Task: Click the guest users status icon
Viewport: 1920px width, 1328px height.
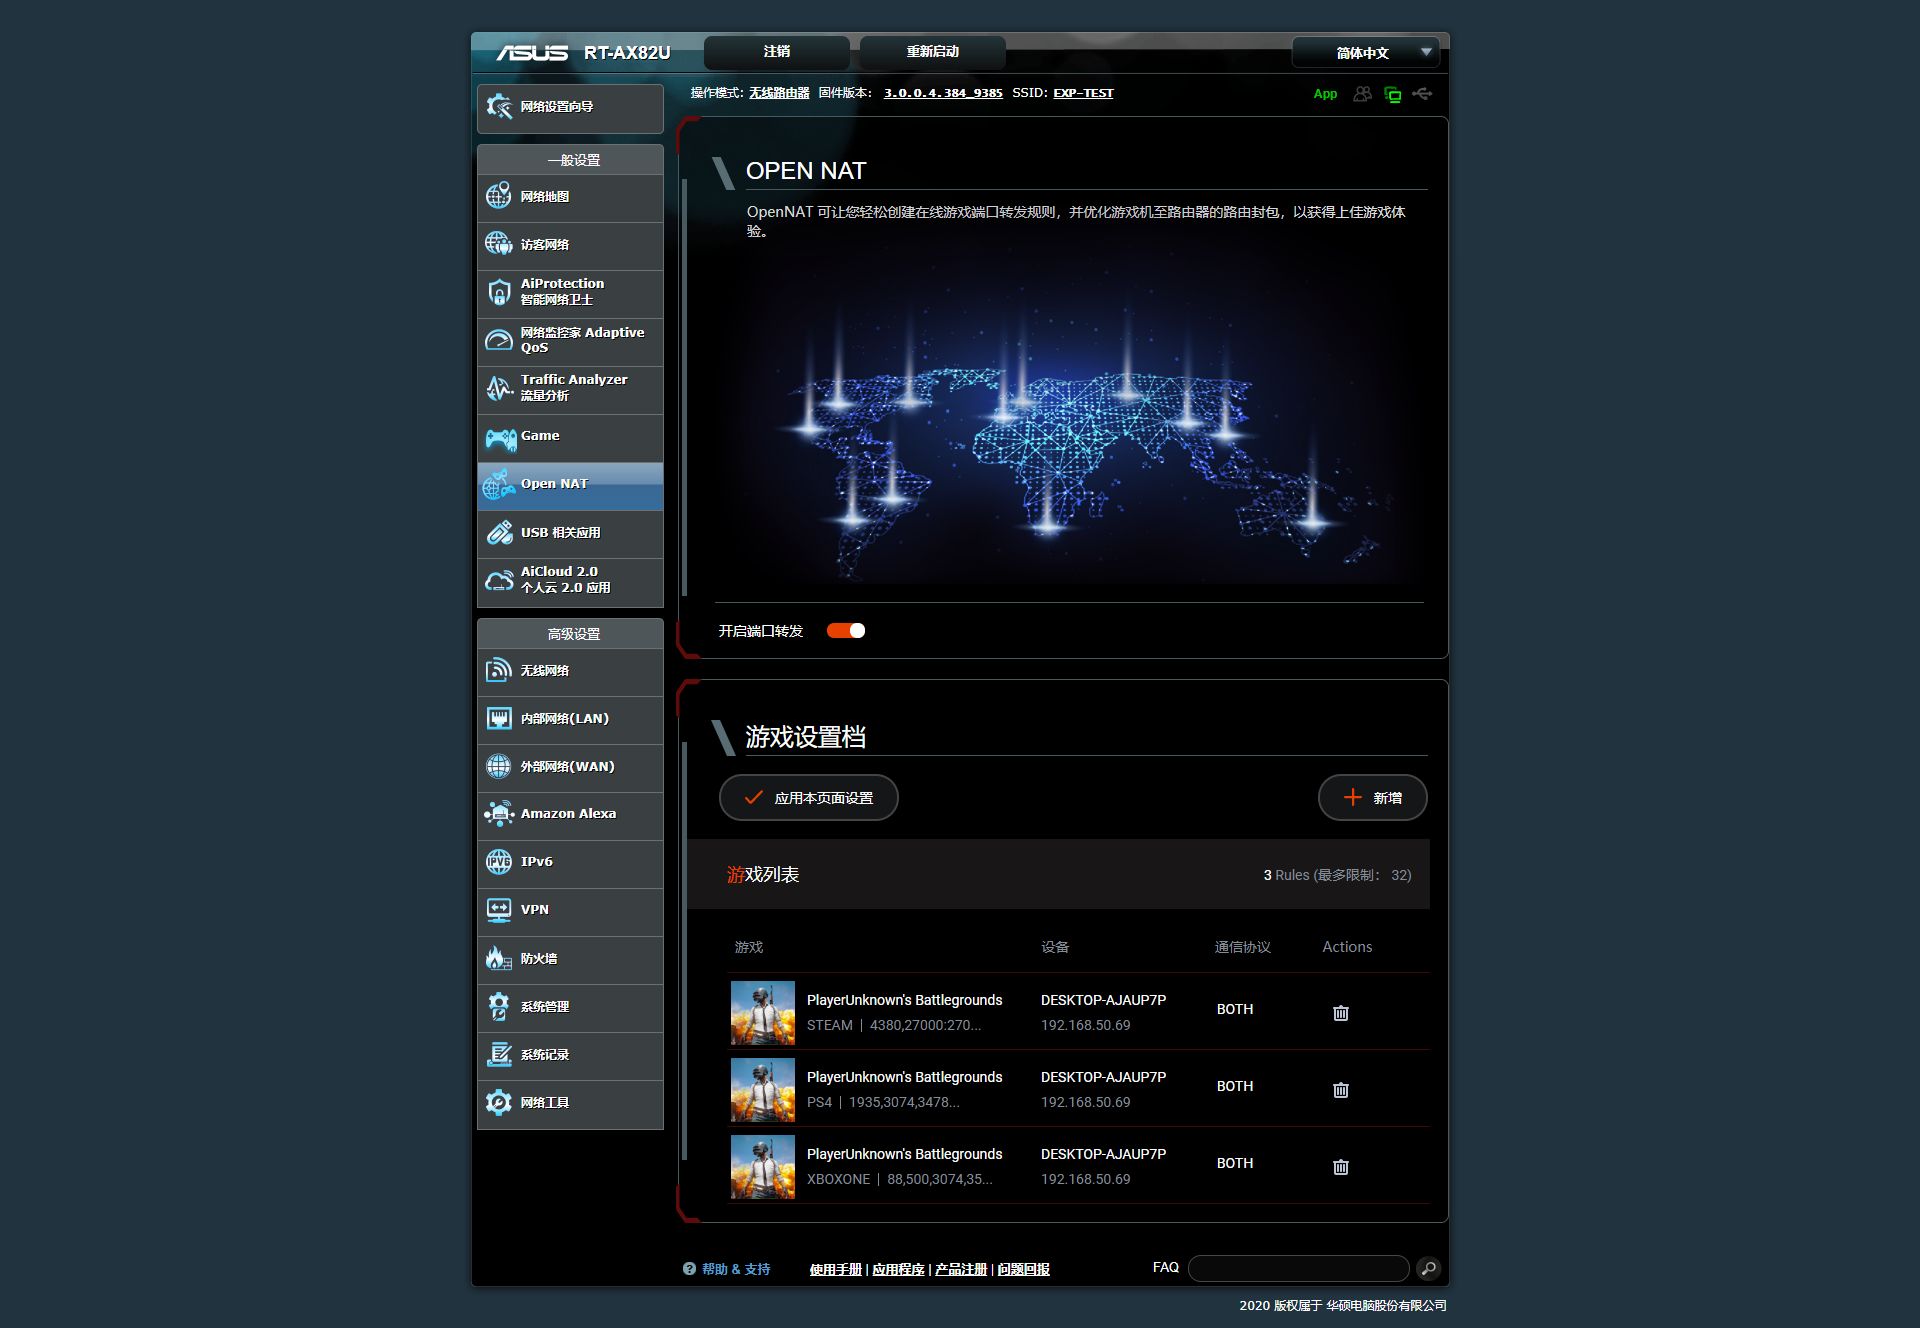Action: pyautogui.click(x=1362, y=94)
